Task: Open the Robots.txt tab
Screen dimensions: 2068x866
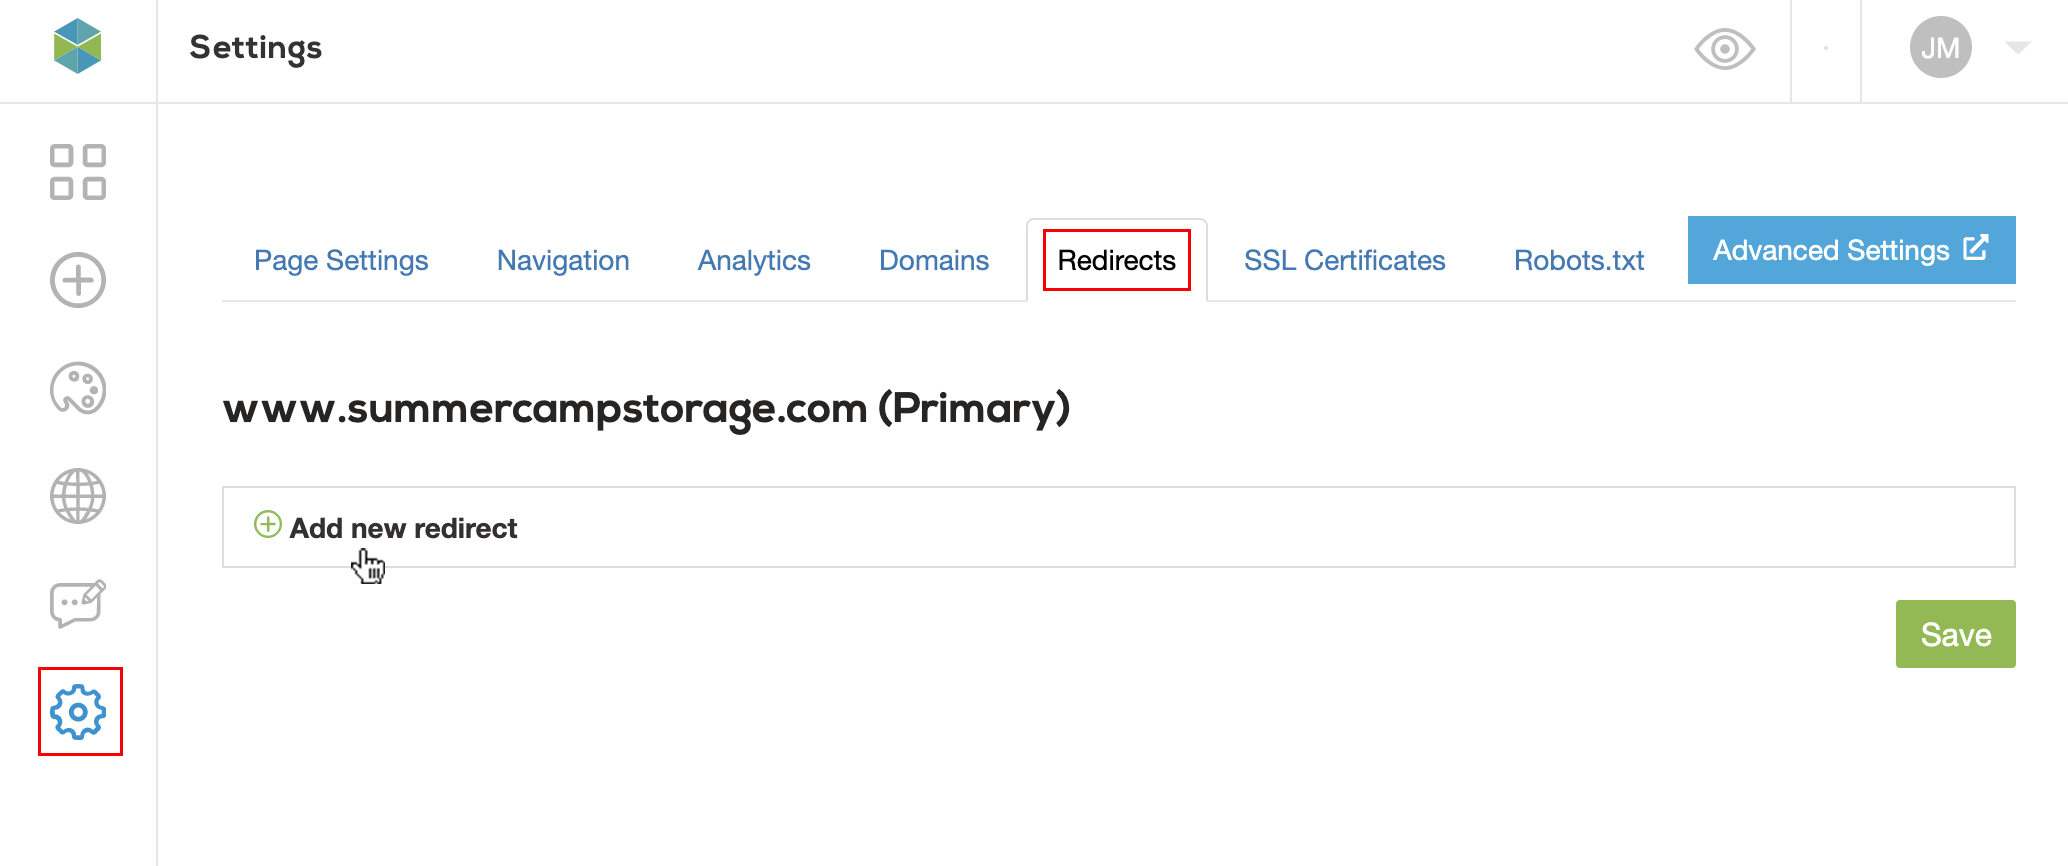Action: point(1578,260)
